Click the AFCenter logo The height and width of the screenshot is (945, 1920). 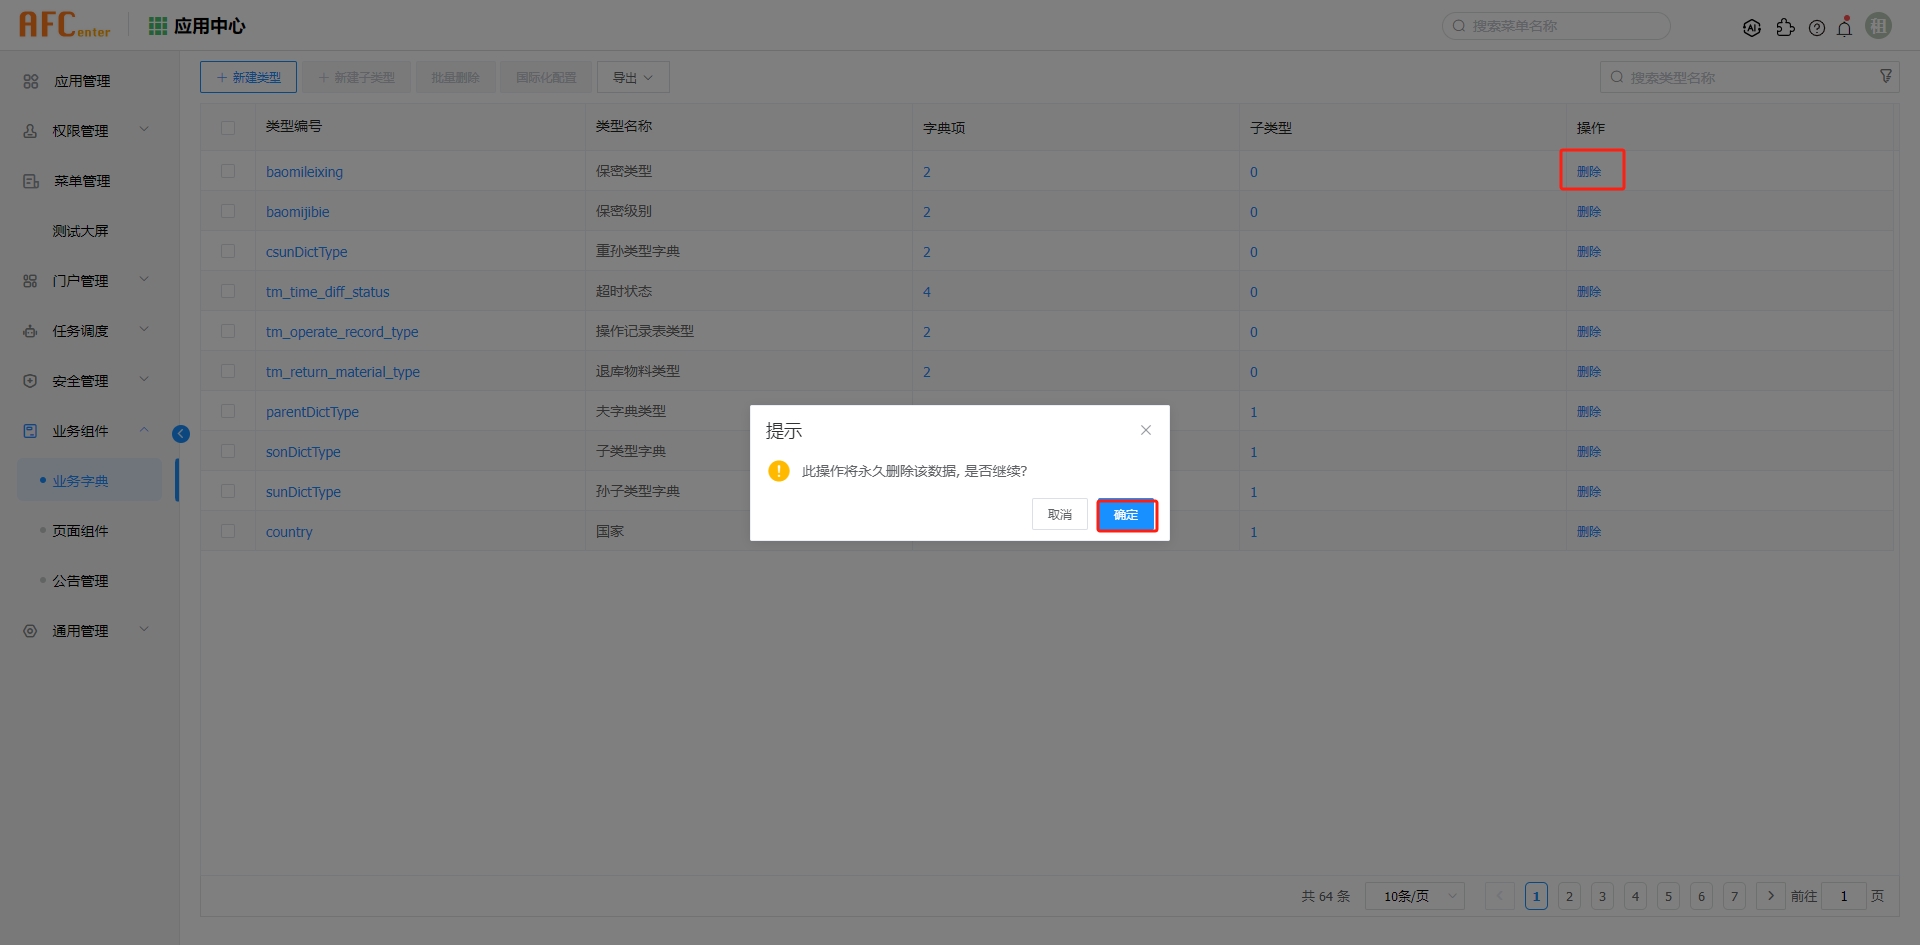(x=64, y=25)
